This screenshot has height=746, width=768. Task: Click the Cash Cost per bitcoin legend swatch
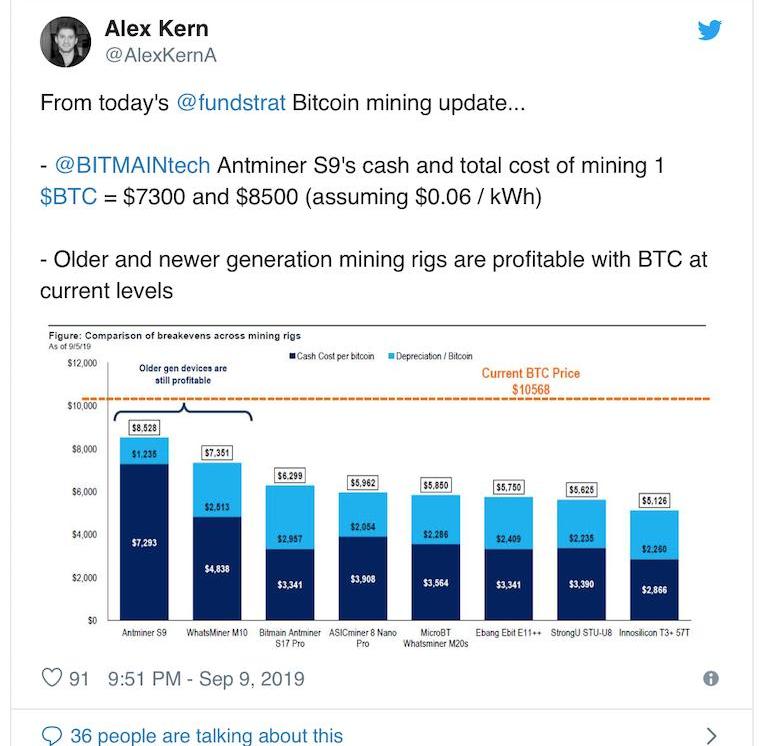tap(292, 357)
